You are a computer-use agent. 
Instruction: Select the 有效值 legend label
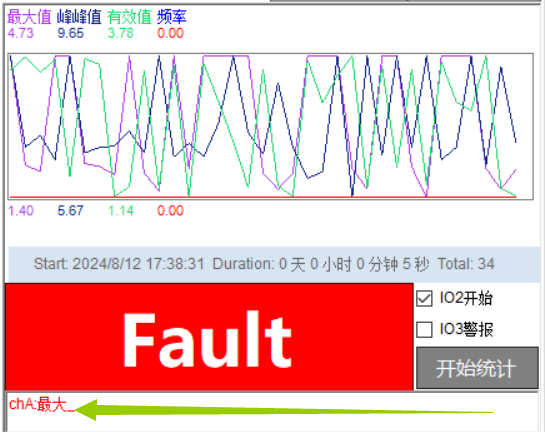click(129, 17)
